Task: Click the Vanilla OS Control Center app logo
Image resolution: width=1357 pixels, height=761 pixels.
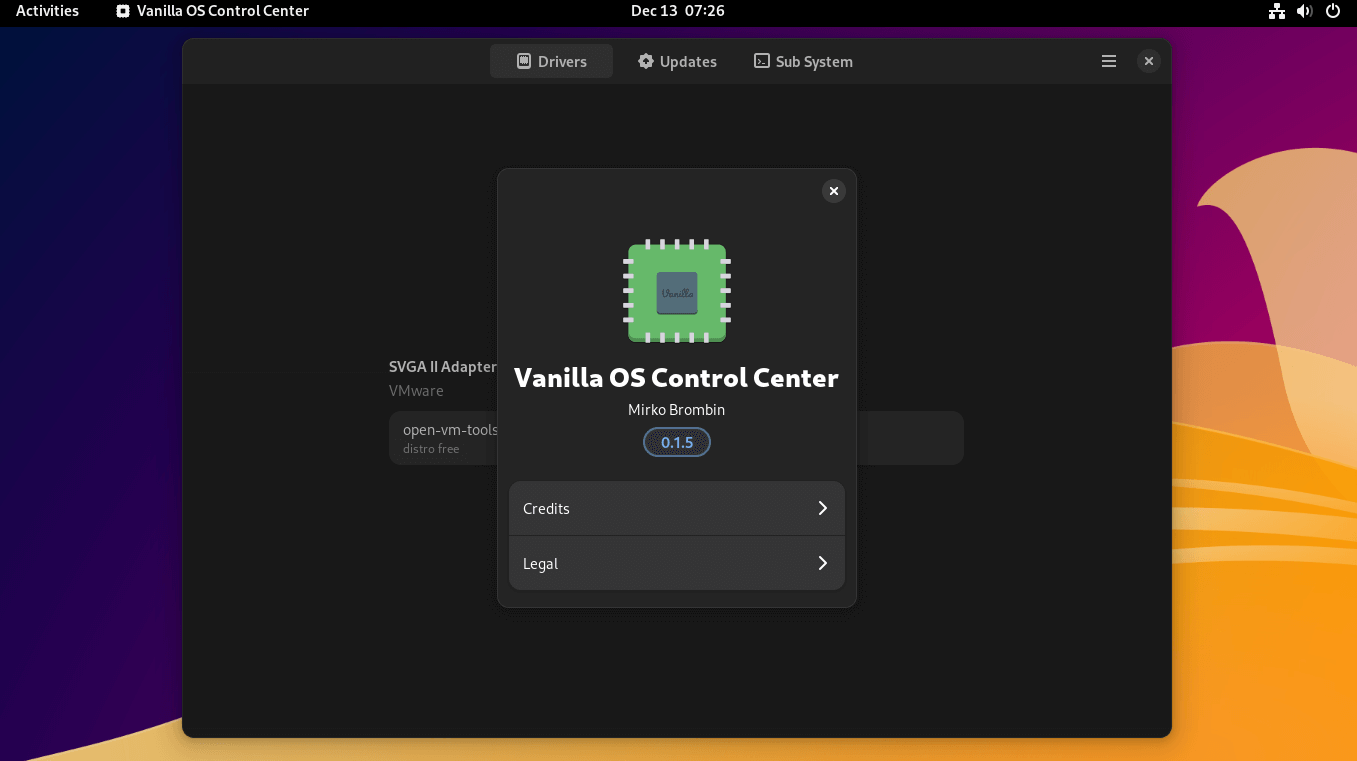Action: (x=676, y=291)
